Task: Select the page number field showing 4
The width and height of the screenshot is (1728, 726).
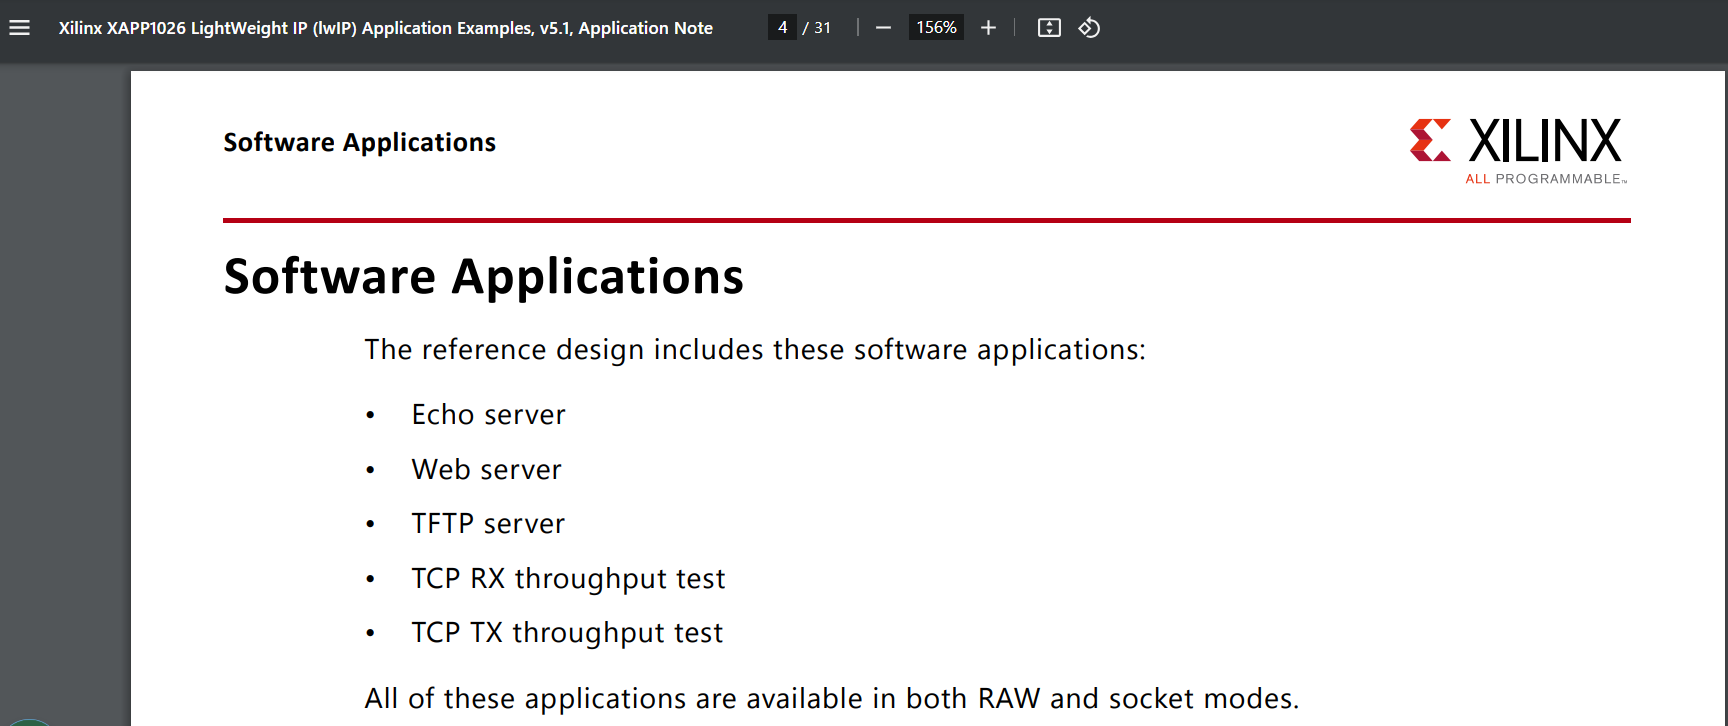Action: click(x=782, y=28)
